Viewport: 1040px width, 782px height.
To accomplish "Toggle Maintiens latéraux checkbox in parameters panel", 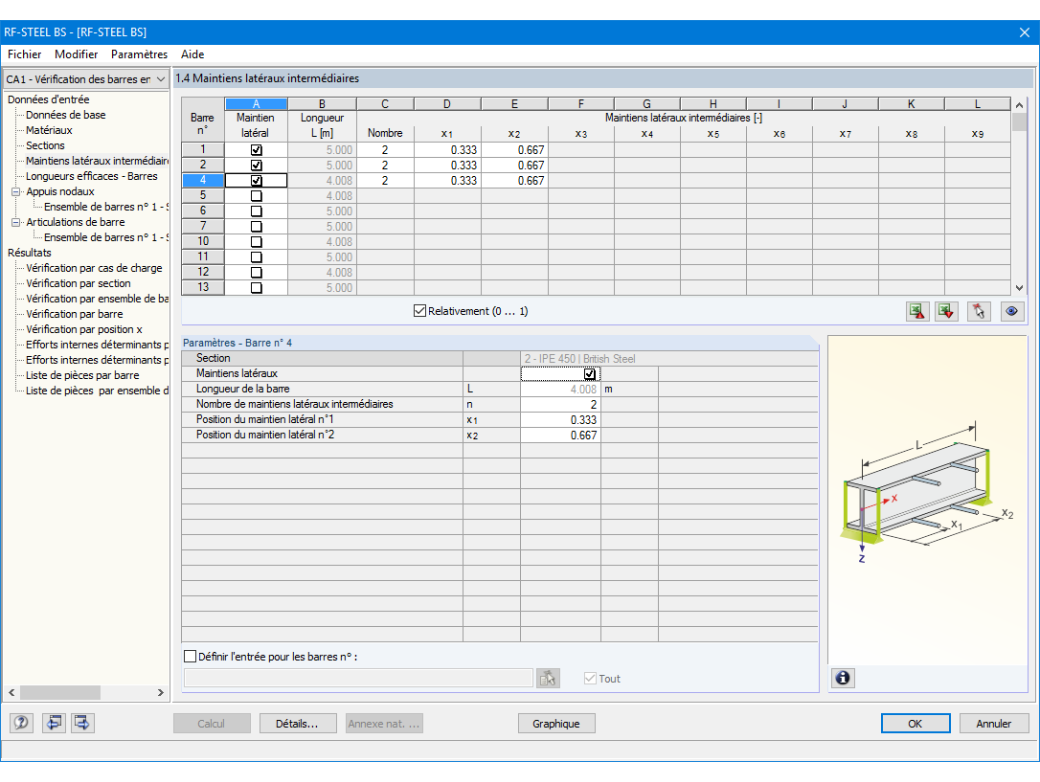I will coord(589,374).
